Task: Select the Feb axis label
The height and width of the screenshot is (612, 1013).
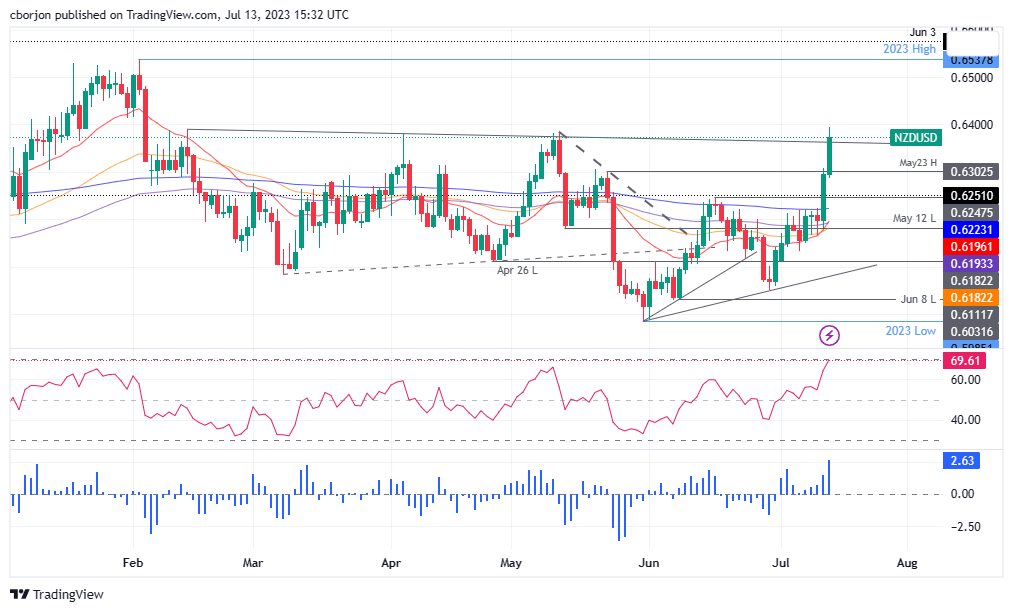Action: [132, 563]
